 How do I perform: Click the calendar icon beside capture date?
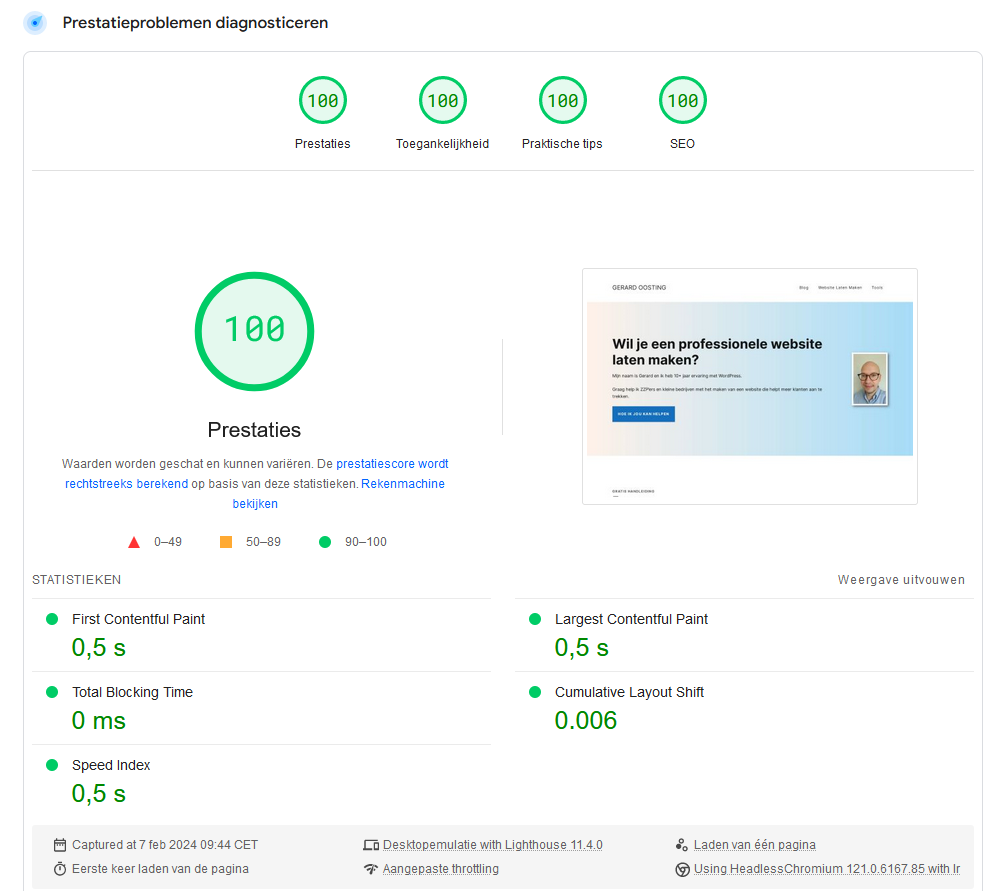60,845
